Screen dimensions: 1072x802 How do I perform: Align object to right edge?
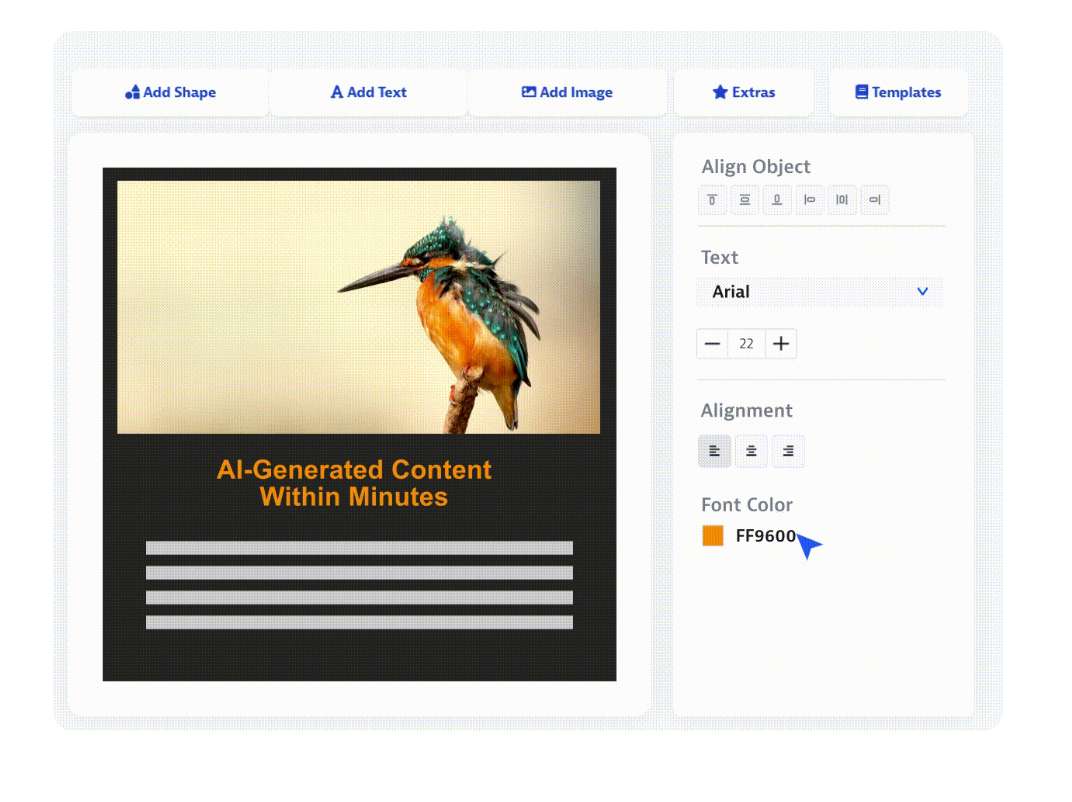point(874,200)
